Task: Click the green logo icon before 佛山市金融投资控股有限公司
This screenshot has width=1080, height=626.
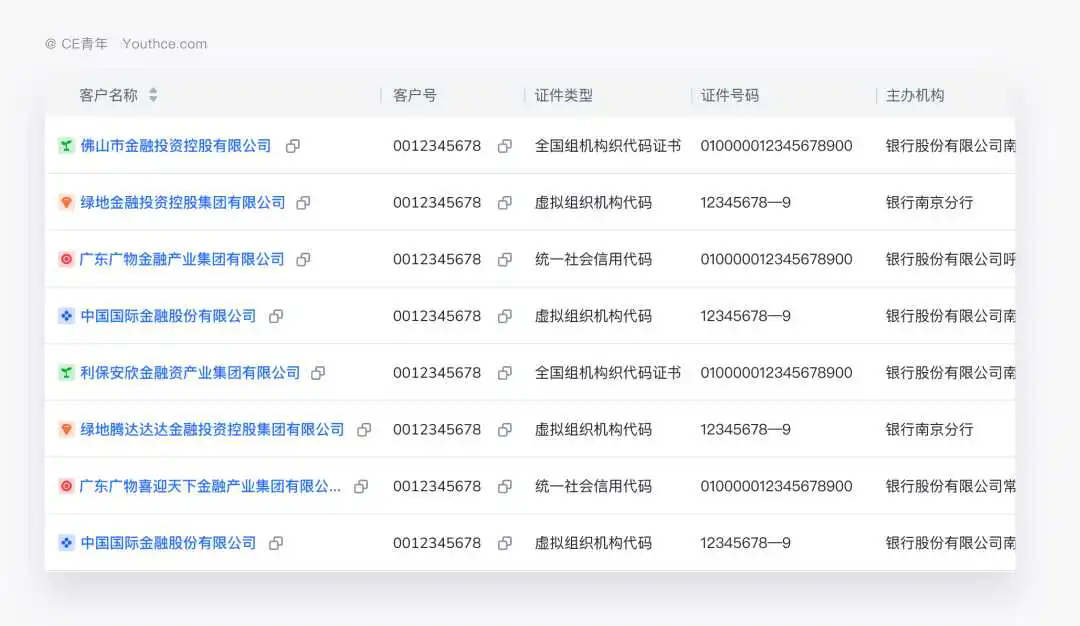Action: 66,146
